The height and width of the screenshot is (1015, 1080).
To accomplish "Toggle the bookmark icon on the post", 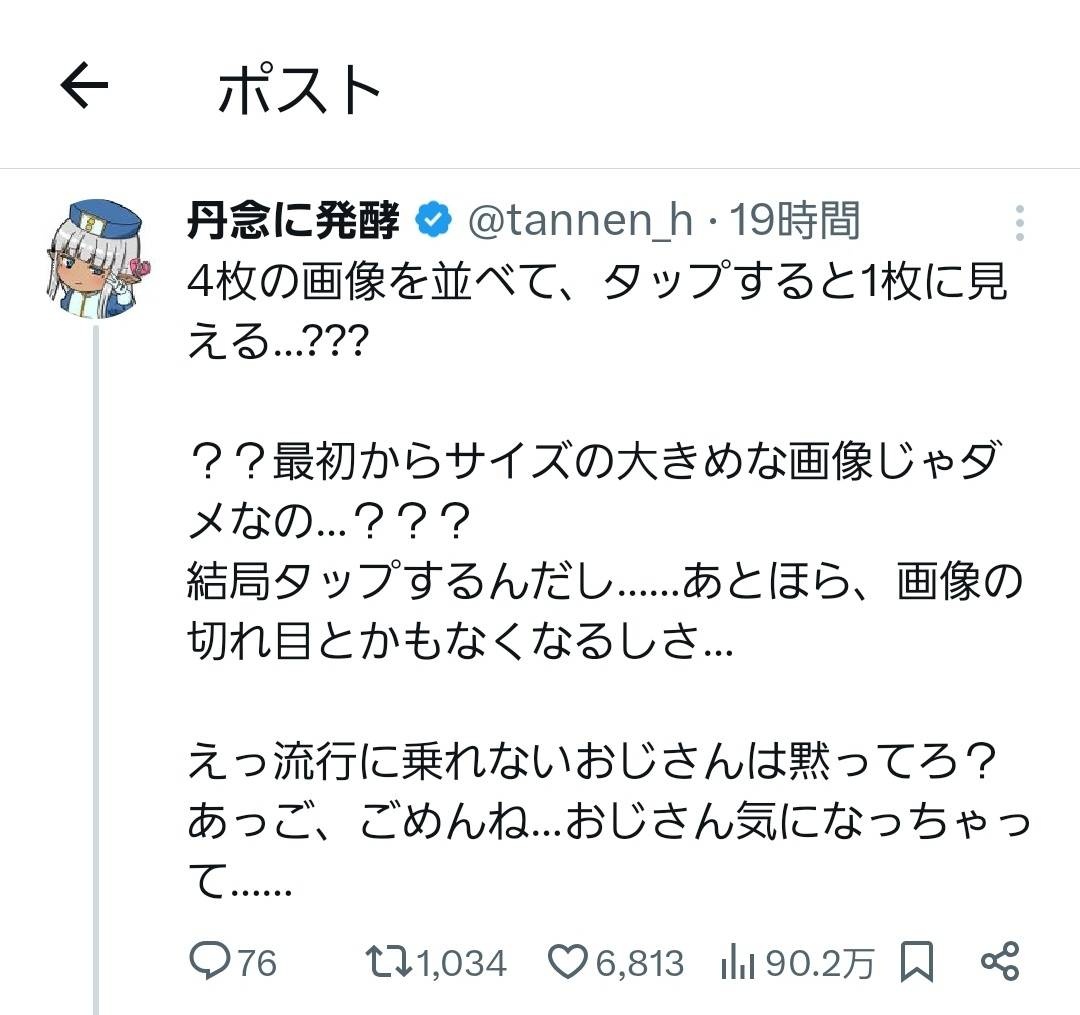I will tap(916, 962).
